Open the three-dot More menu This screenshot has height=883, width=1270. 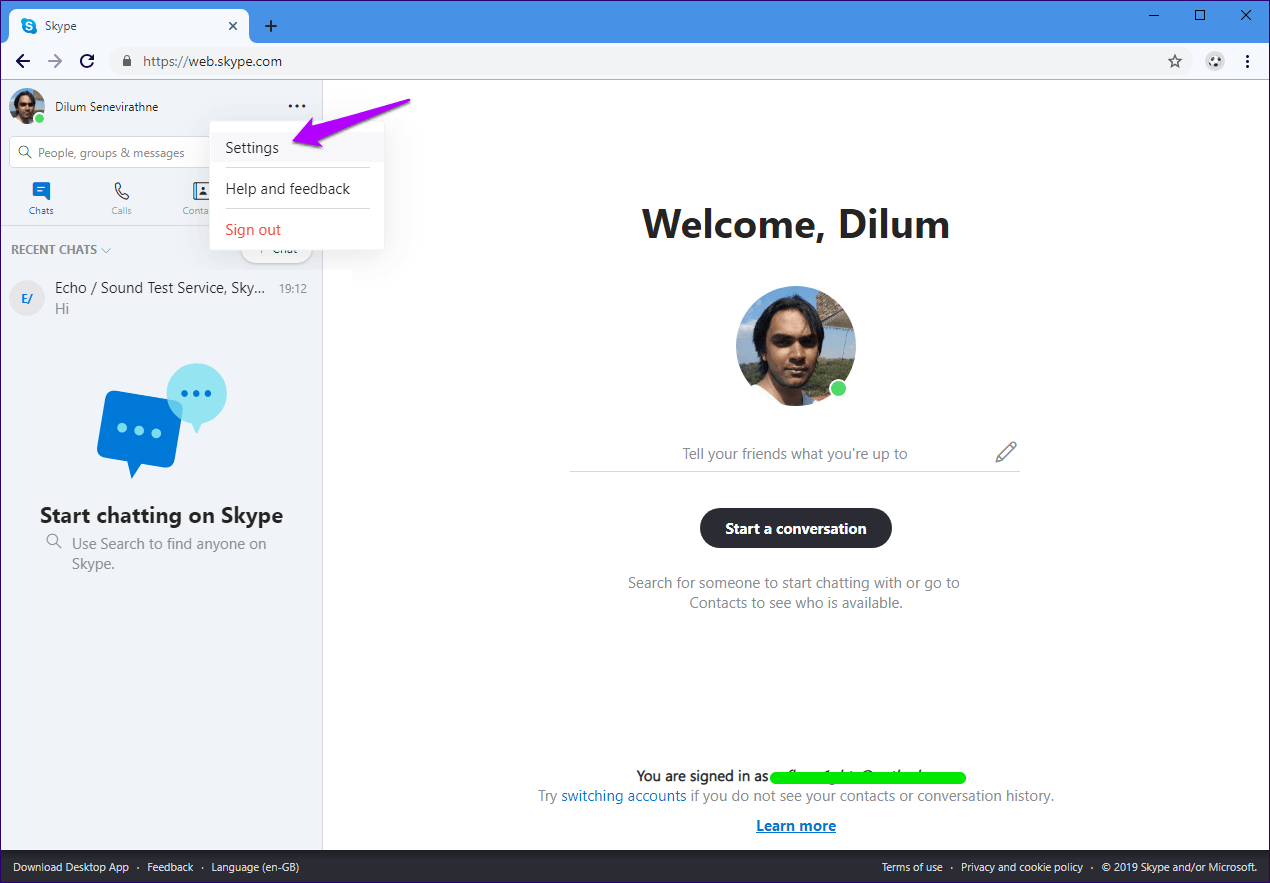(x=296, y=106)
